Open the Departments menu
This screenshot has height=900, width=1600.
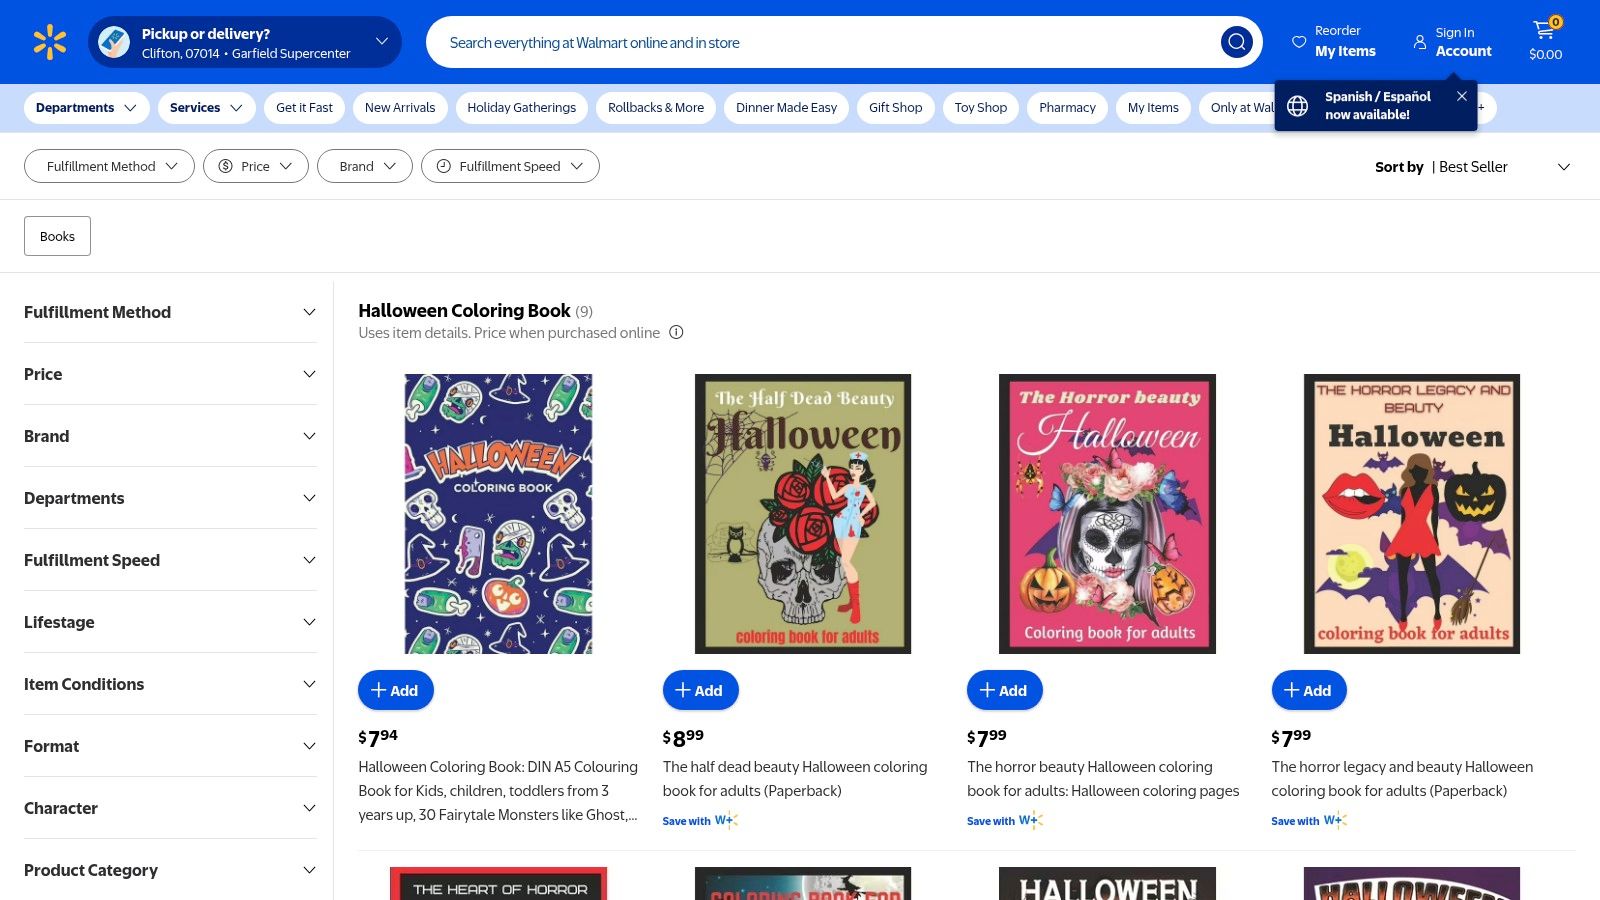pyautogui.click(x=86, y=108)
